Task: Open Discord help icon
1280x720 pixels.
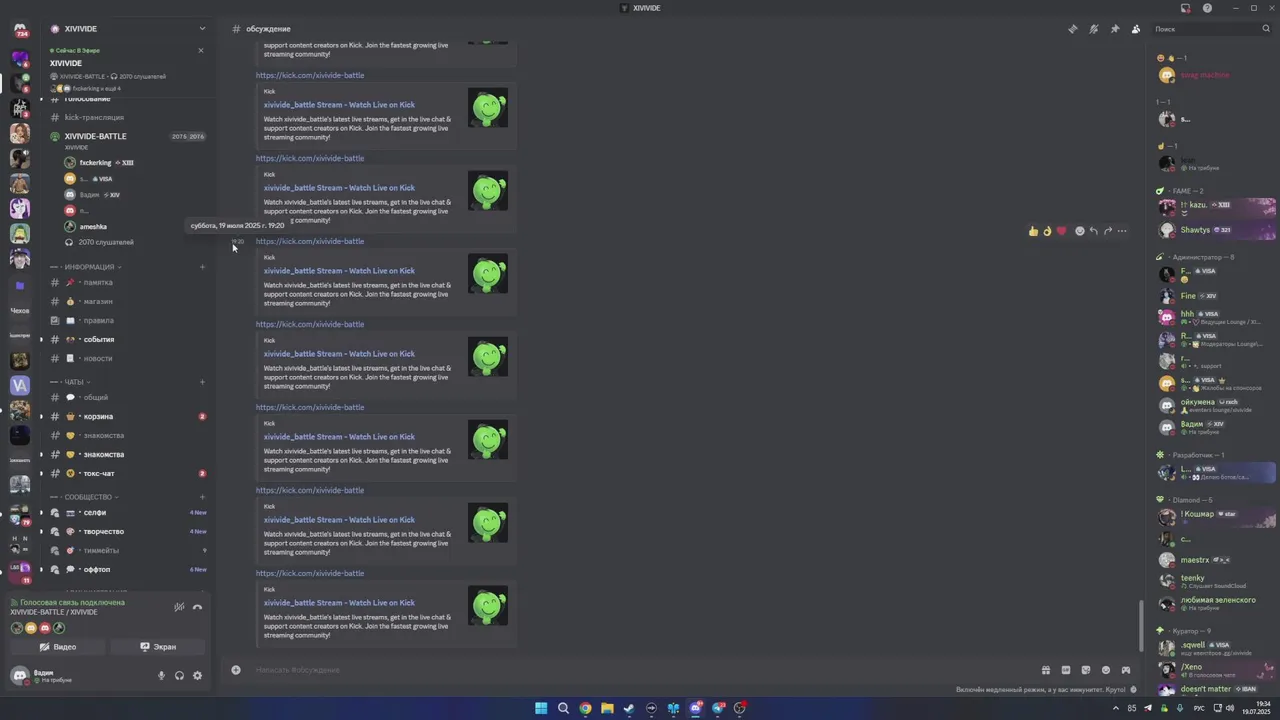Action: [x=1207, y=8]
